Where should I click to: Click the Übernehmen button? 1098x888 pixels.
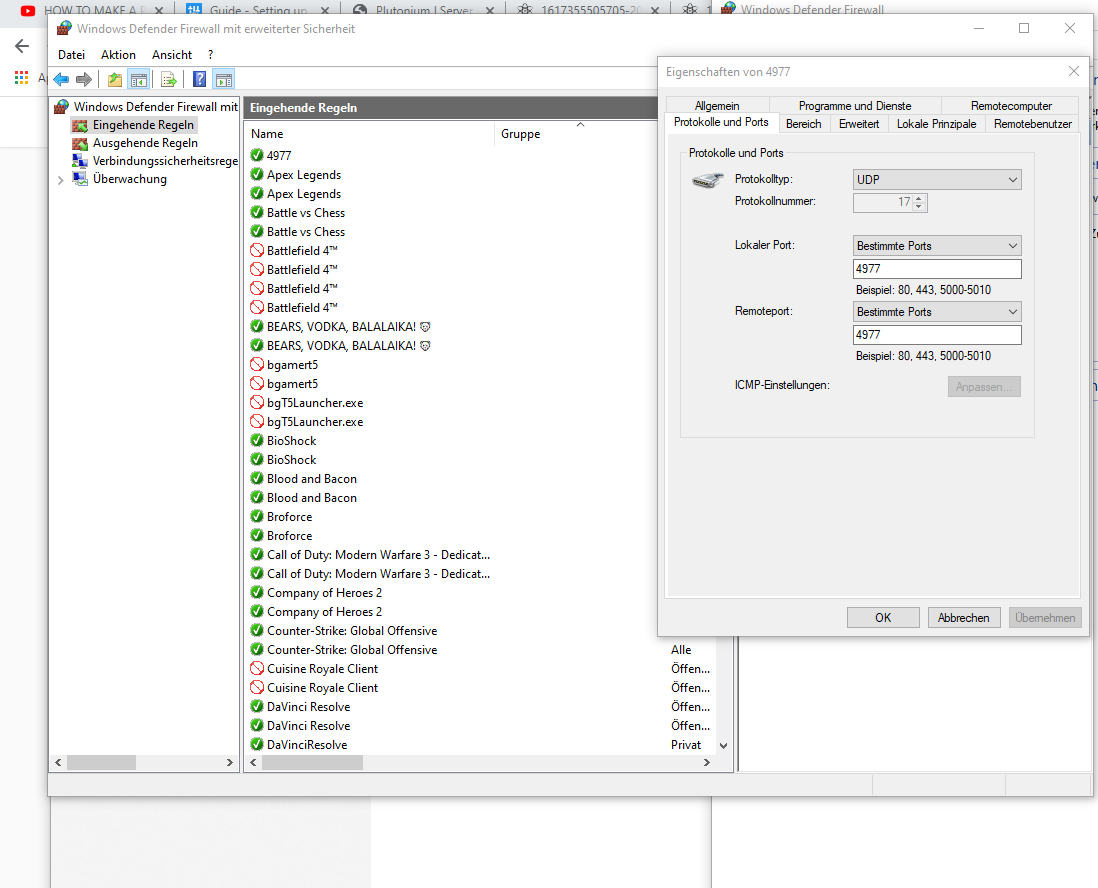tap(1045, 618)
